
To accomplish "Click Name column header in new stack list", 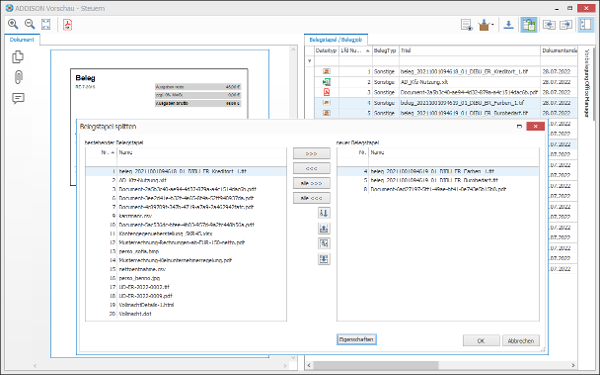I will click(x=453, y=152).
